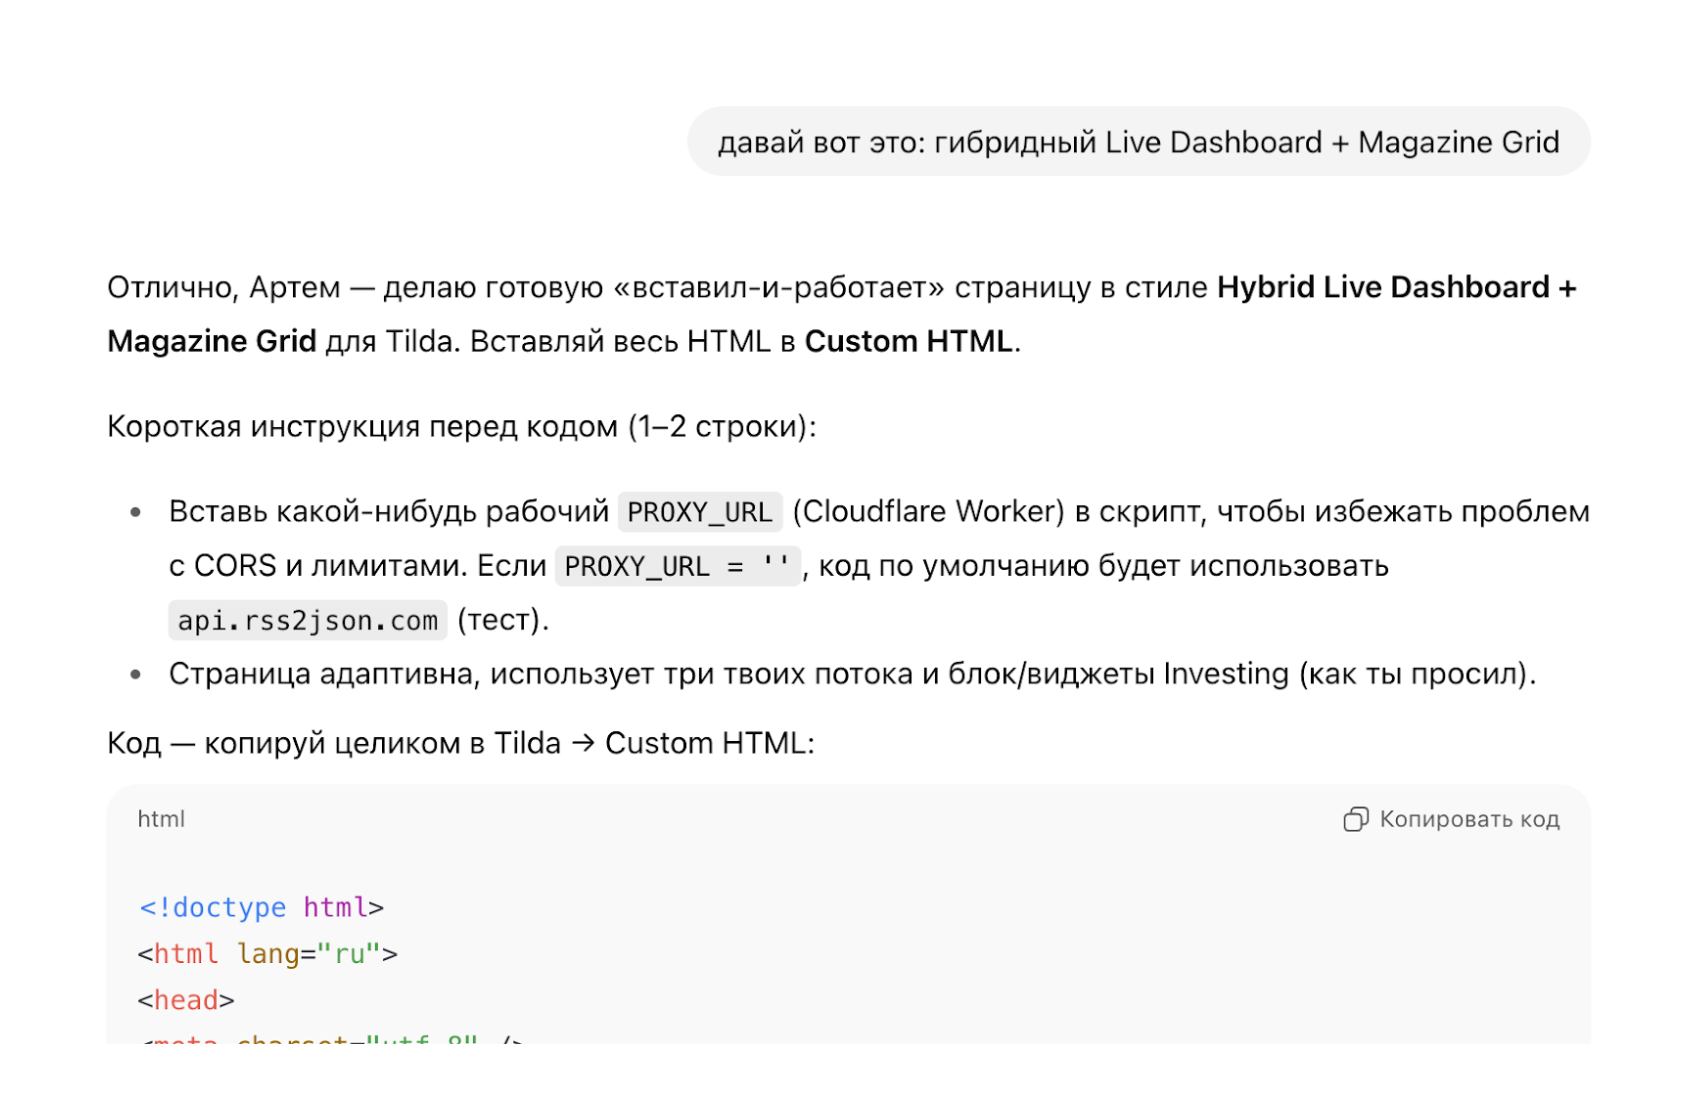Click the second bullet about Investing widgets
Image resolution: width=1692 pixels, height=1114 pixels.
click(x=855, y=675)
